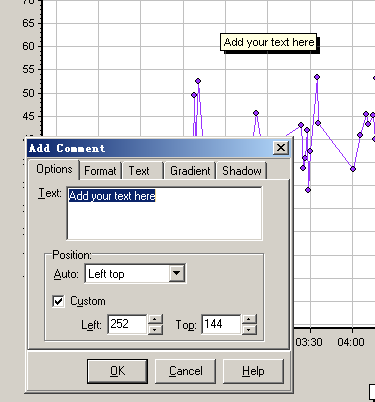Click inside the comment Text box
Screen dimensions: 375x402
[164, 213]
